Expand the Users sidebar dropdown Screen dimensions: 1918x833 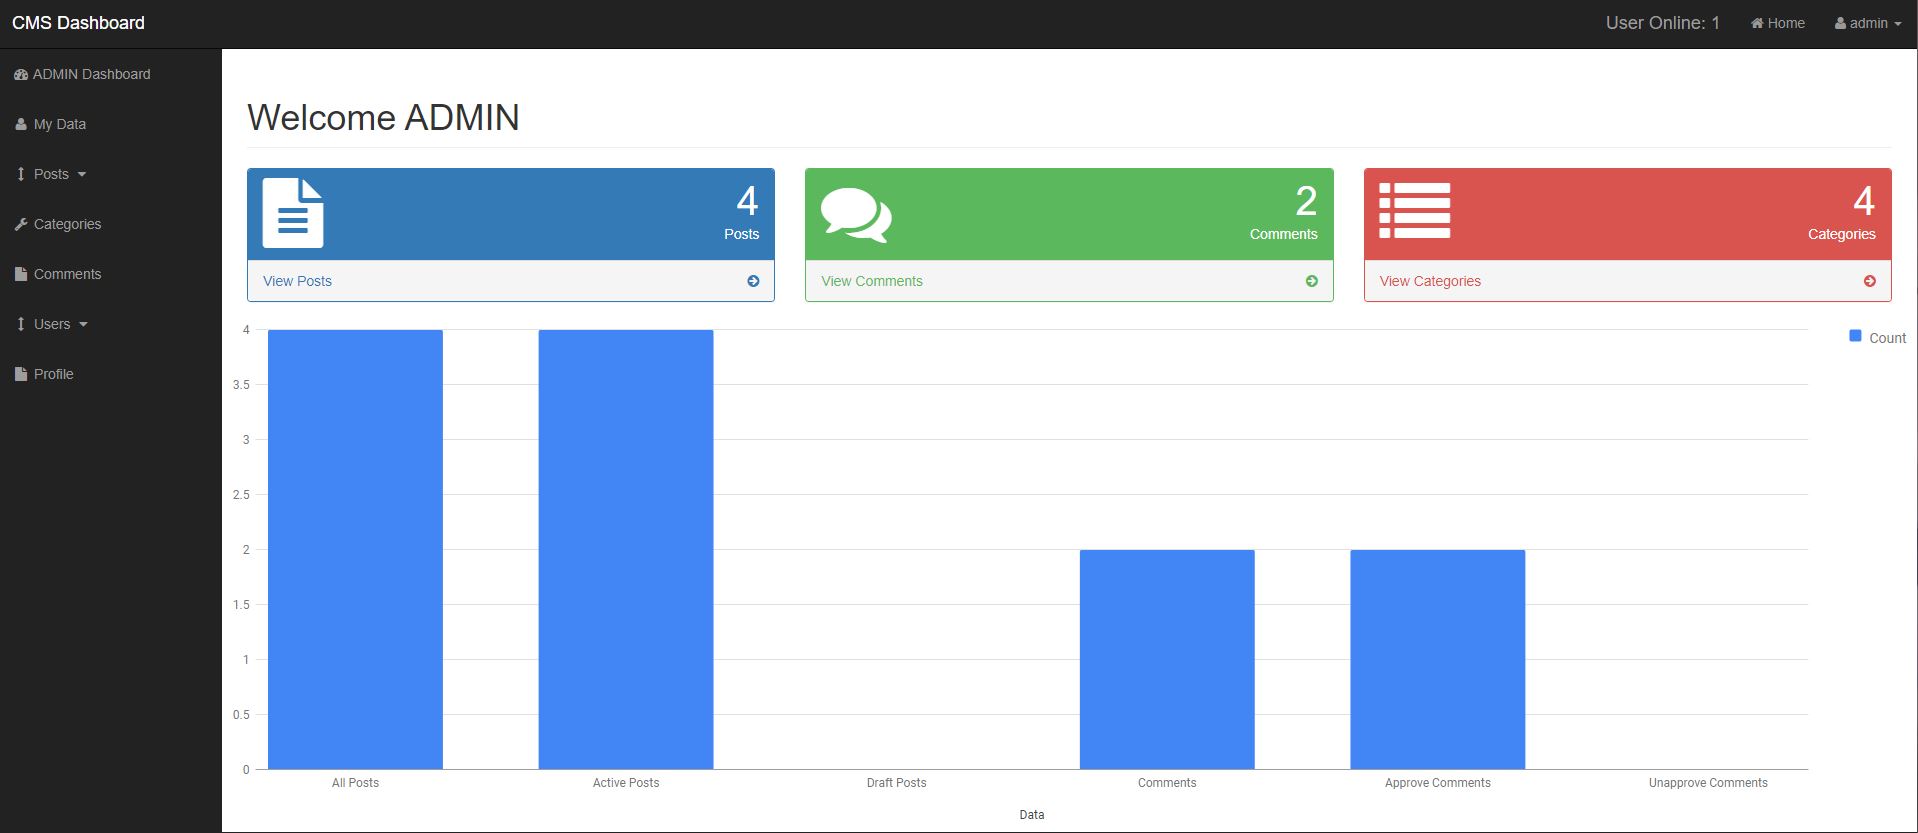pyautogui.click(x=53, y=324)
